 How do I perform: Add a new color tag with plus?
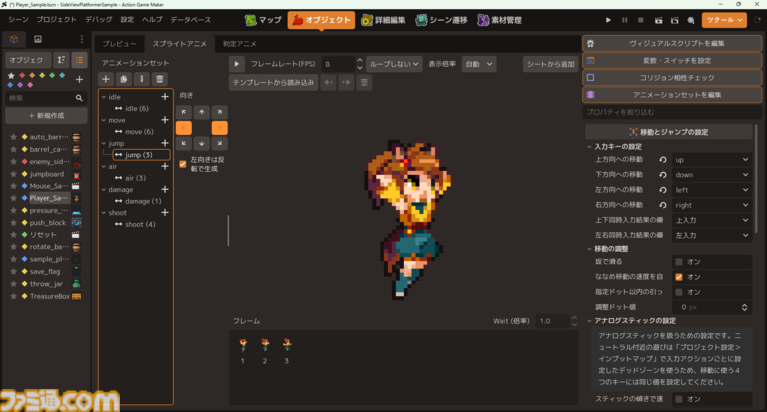point(79,79)
